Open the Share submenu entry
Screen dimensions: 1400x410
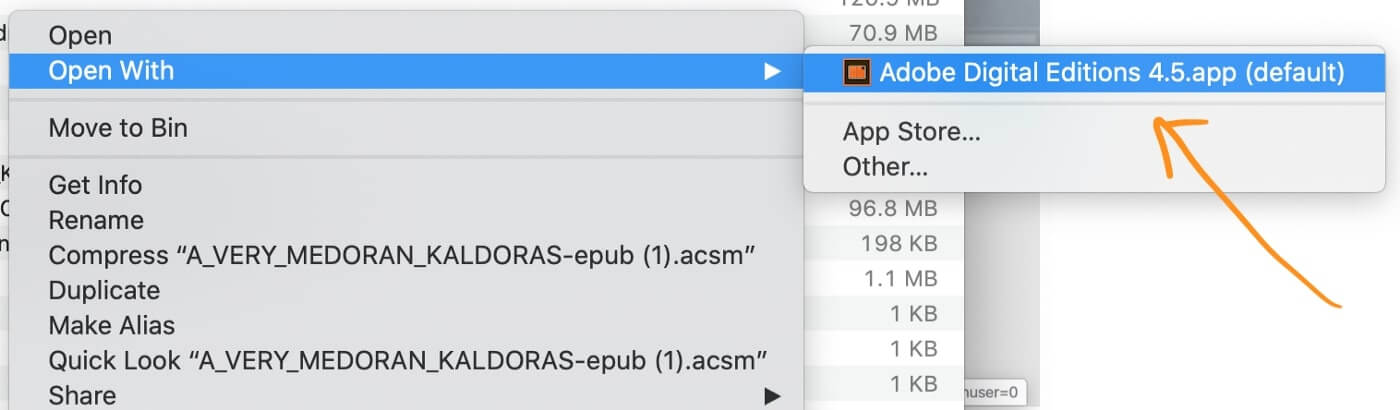(406, 395)
